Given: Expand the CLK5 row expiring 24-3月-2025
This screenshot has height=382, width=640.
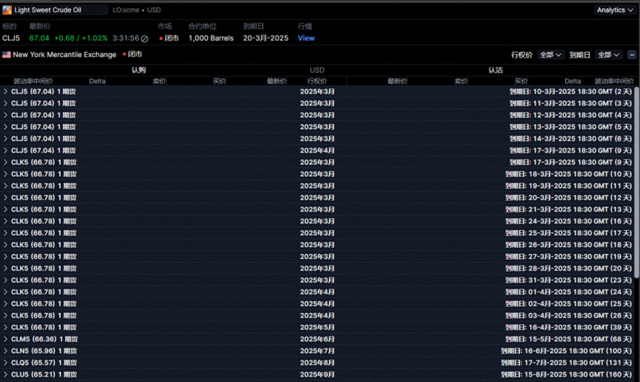Looking at the screenshot, I should coord(5,222).
